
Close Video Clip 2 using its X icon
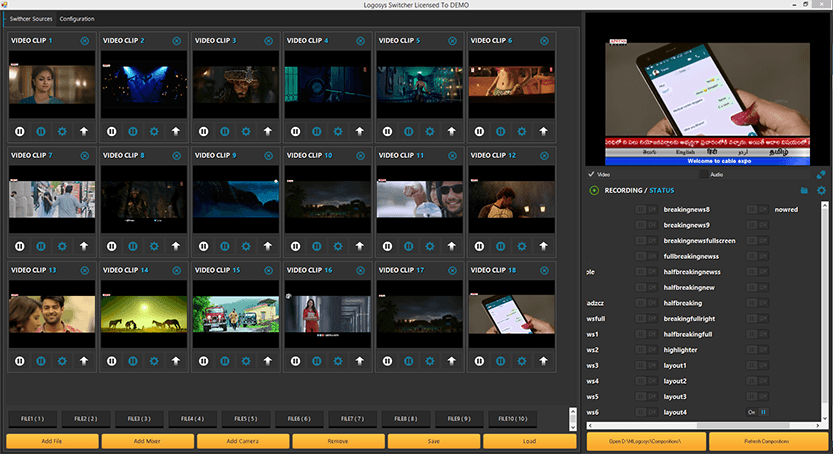(x=176, y=41)
